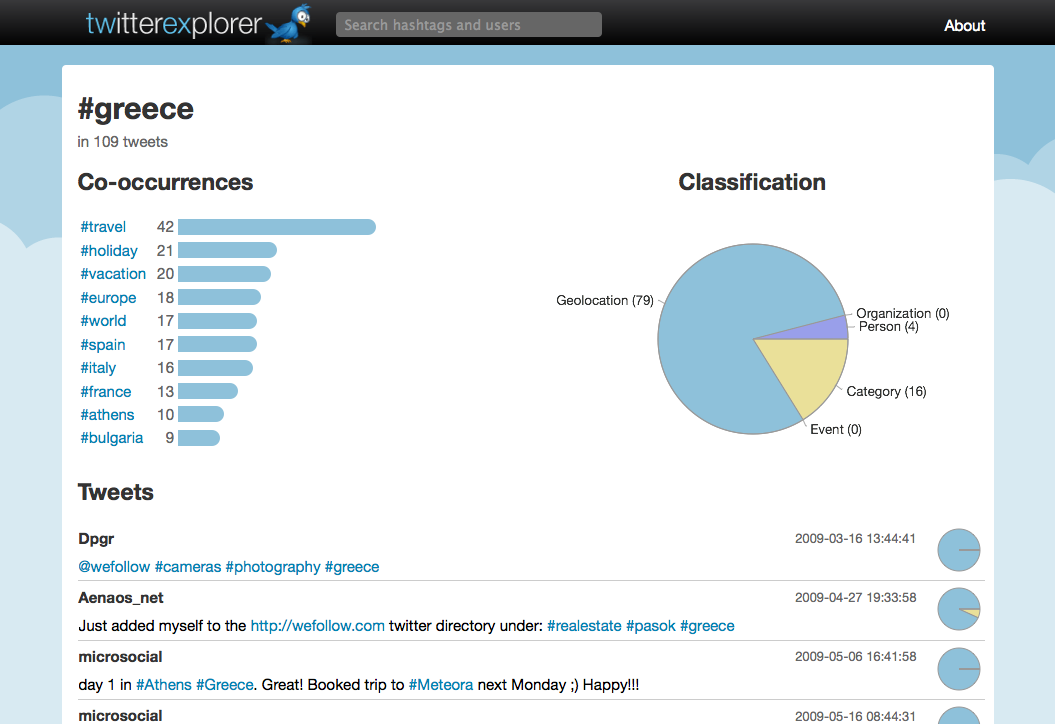Click the #greece page heading

[x=135, y=109]
